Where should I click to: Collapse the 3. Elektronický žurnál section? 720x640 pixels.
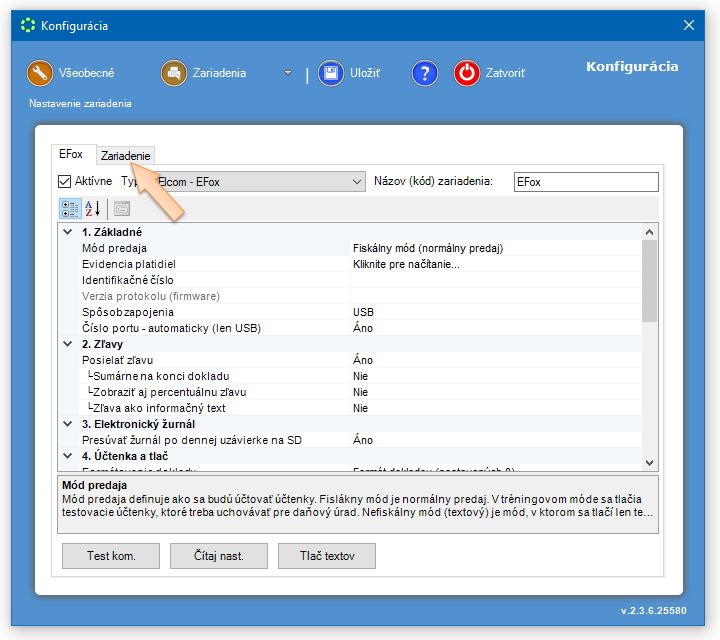67,424
